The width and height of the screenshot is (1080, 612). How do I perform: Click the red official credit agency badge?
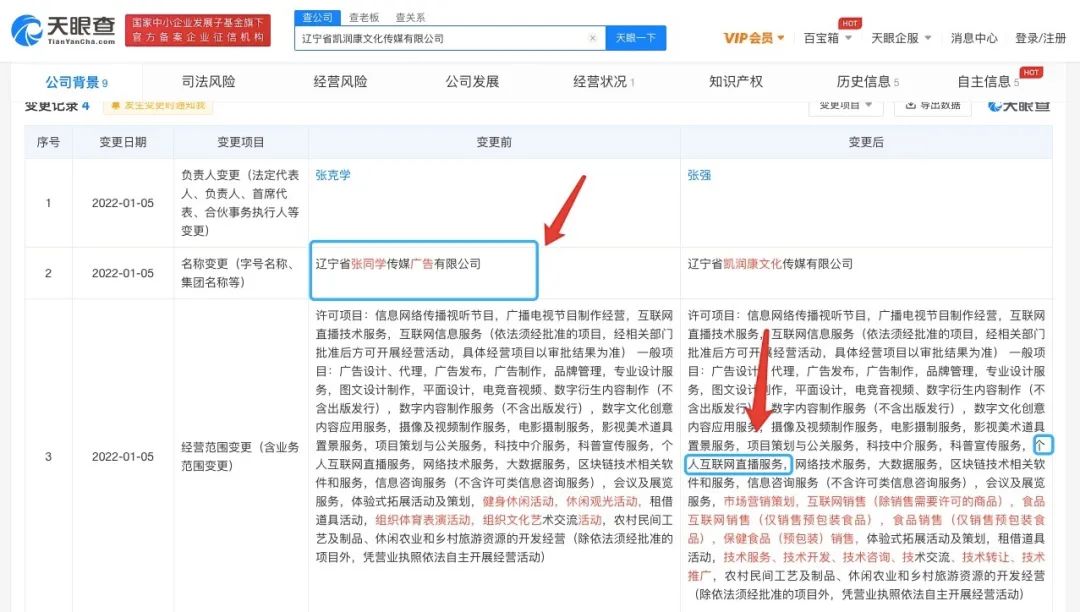(x=198, y=30)
